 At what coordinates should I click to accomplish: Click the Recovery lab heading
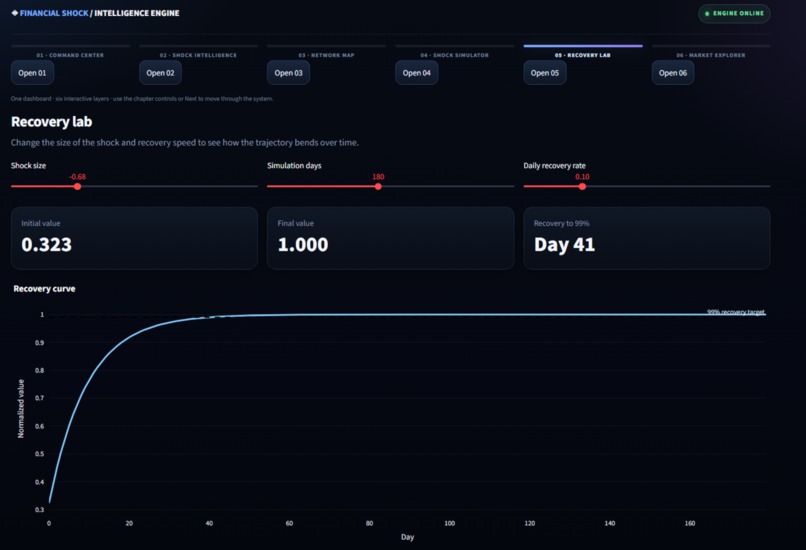51,122
